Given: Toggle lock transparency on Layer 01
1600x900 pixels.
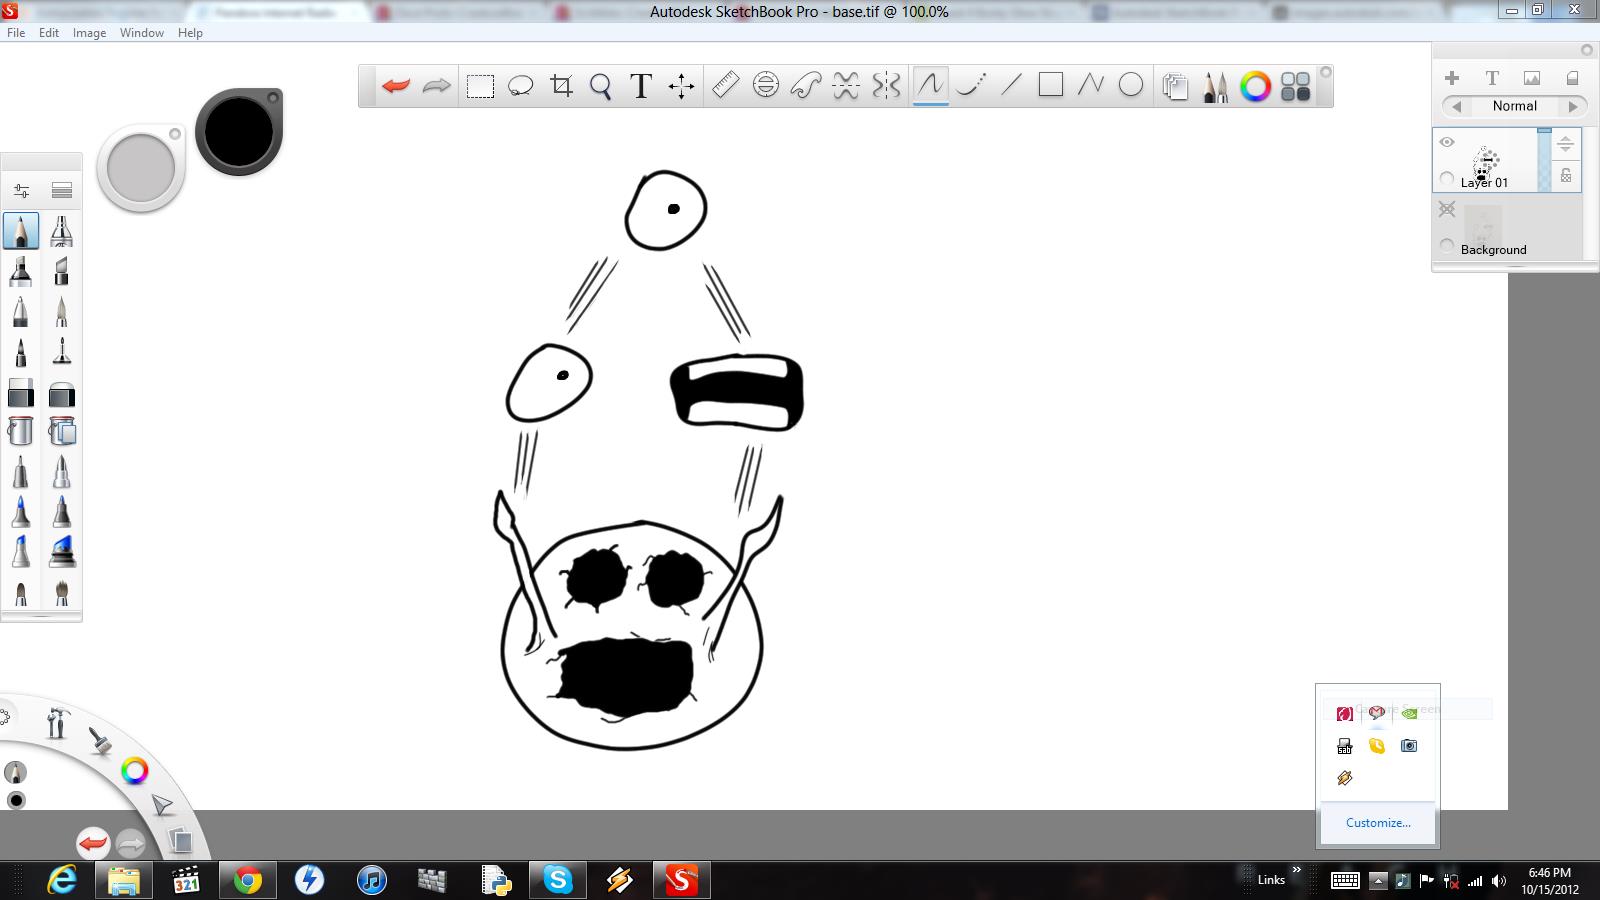Looking at the screenshot, I should (x=1566, y=175).
